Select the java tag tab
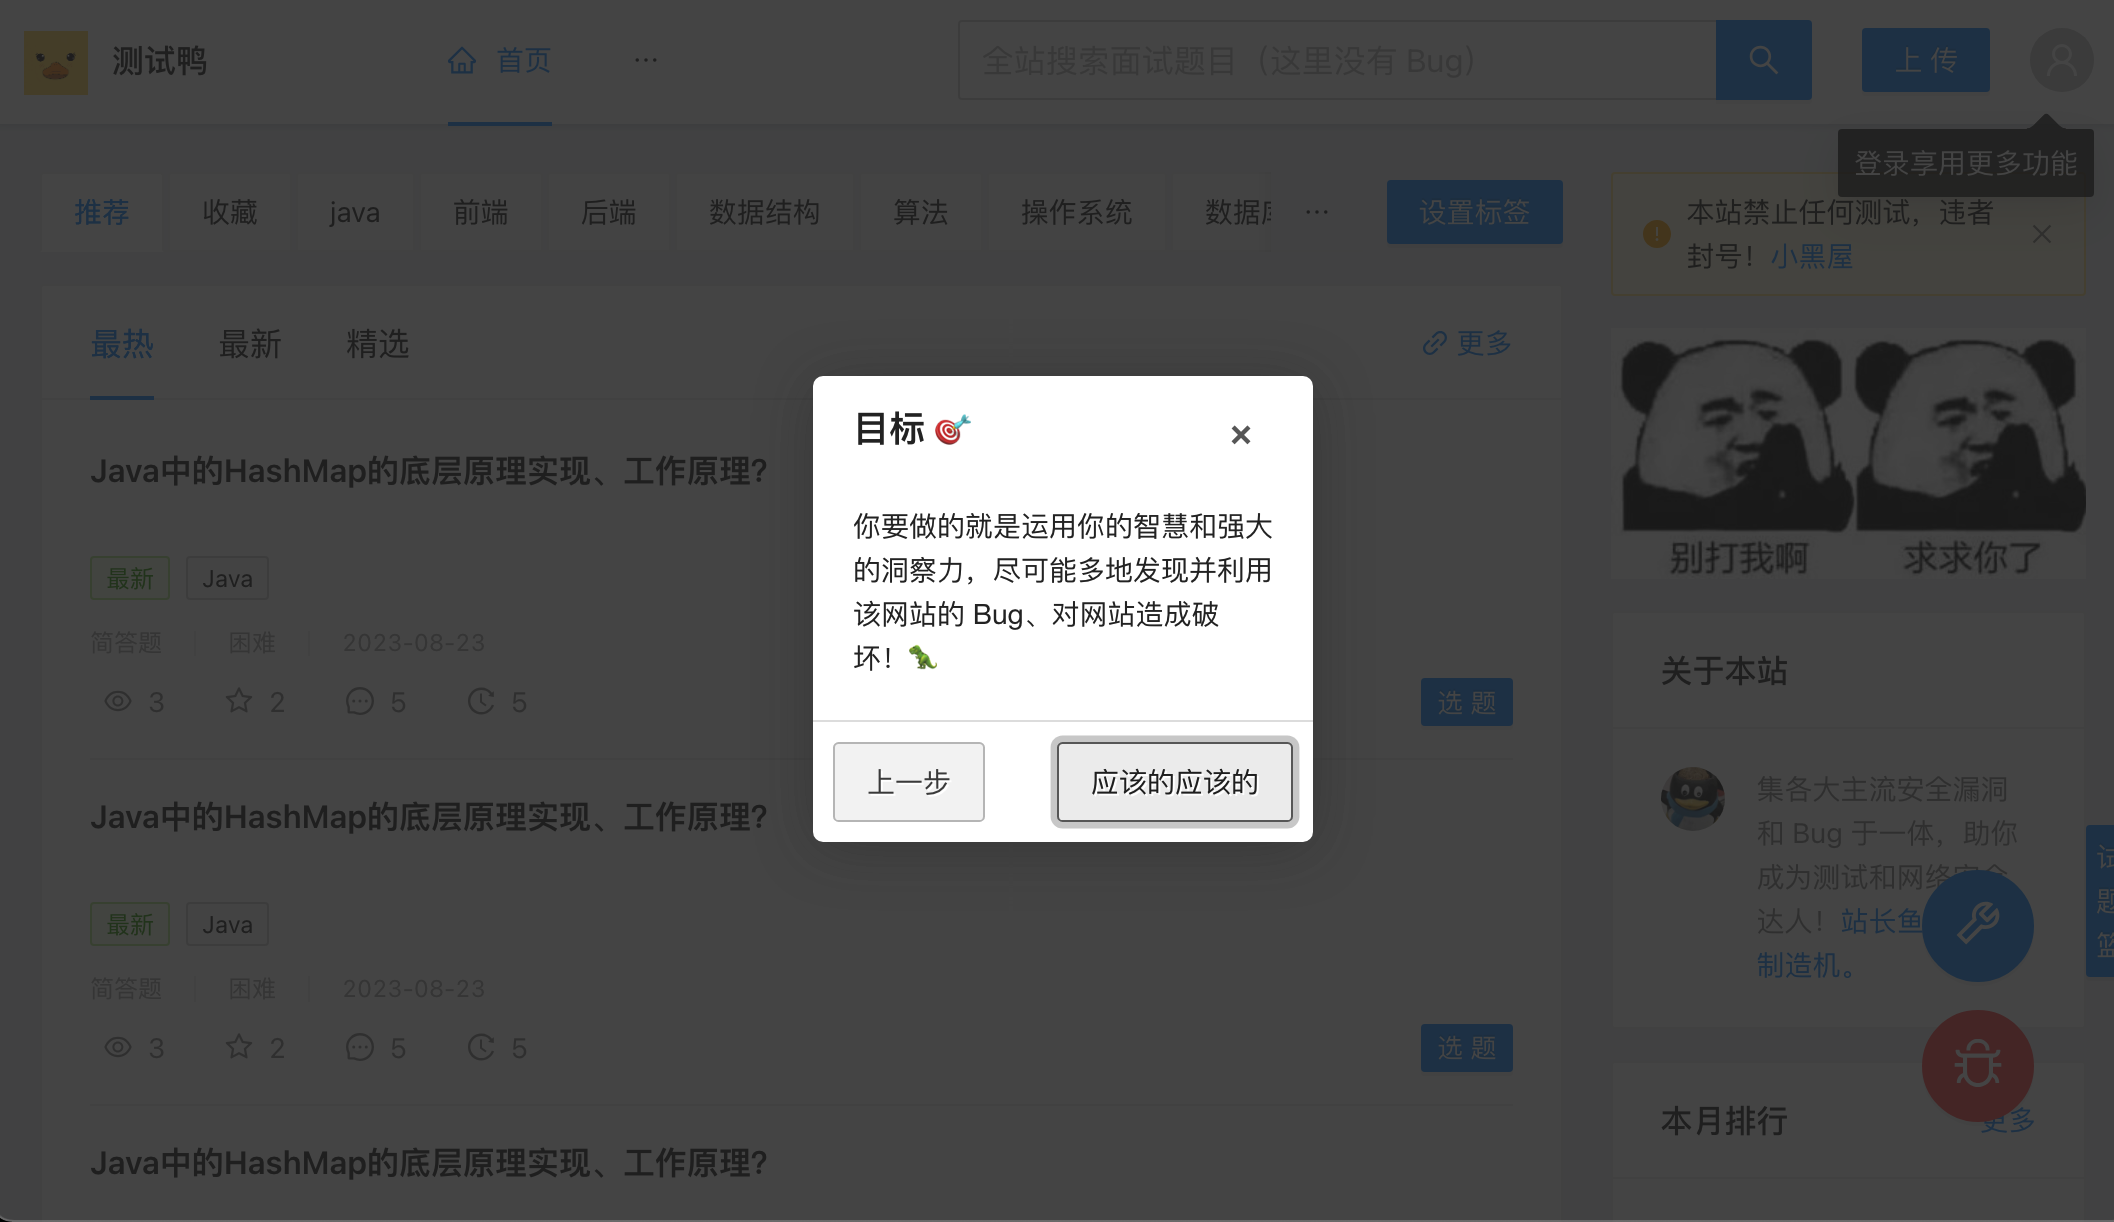The image size is (2114, 1222). click(354, 212)
